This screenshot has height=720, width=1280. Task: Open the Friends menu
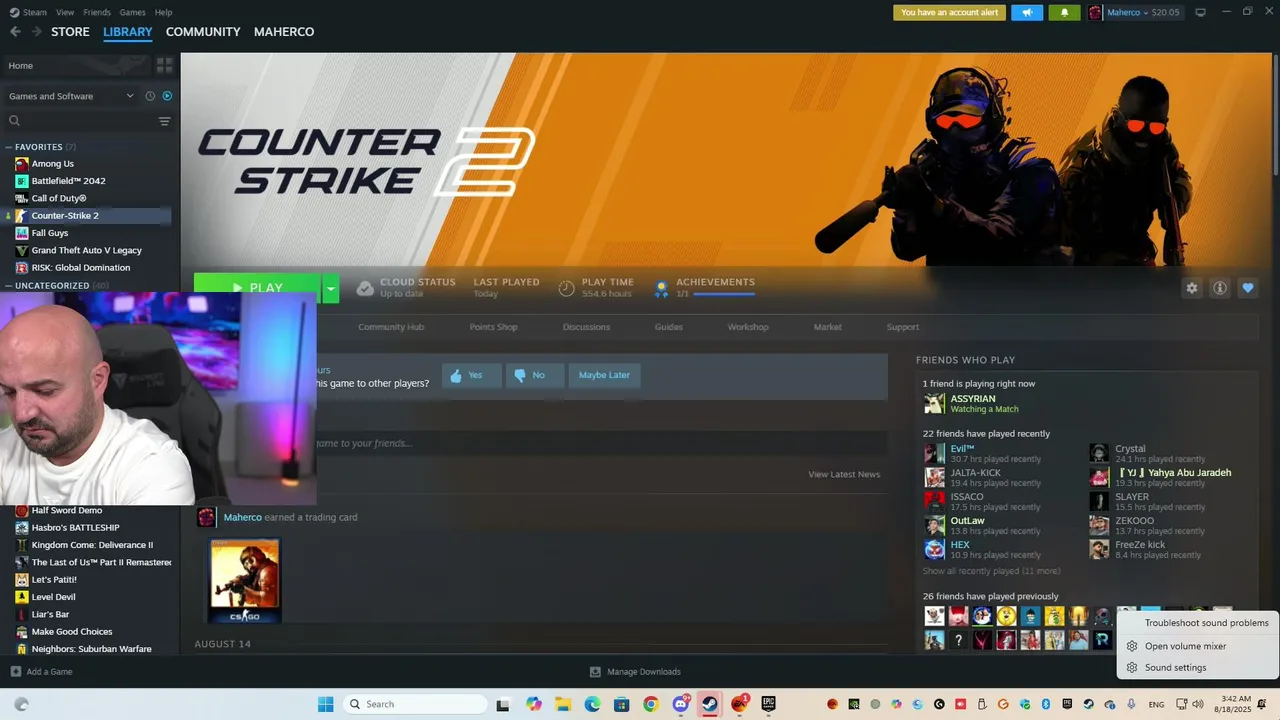tap(97, 12)
